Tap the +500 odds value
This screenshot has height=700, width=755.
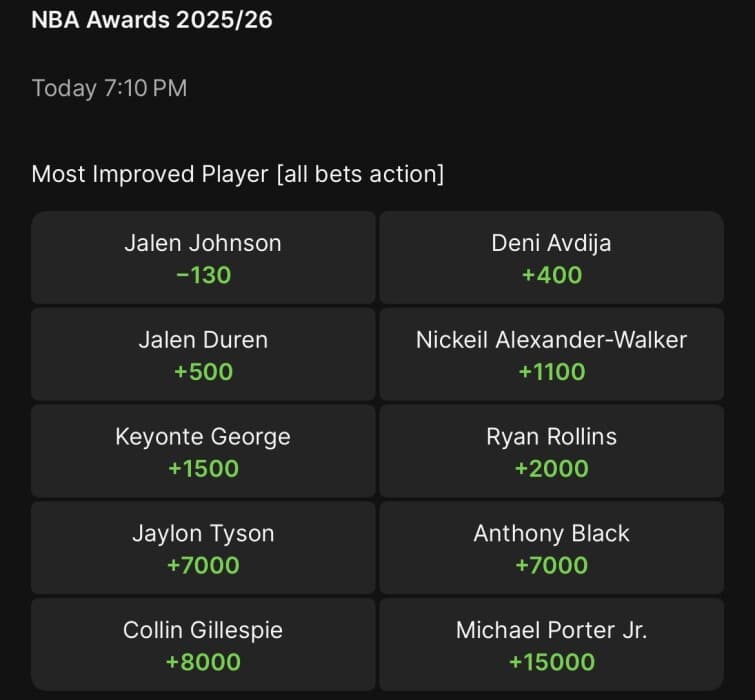pyautogui.click(x=203, y=371)
